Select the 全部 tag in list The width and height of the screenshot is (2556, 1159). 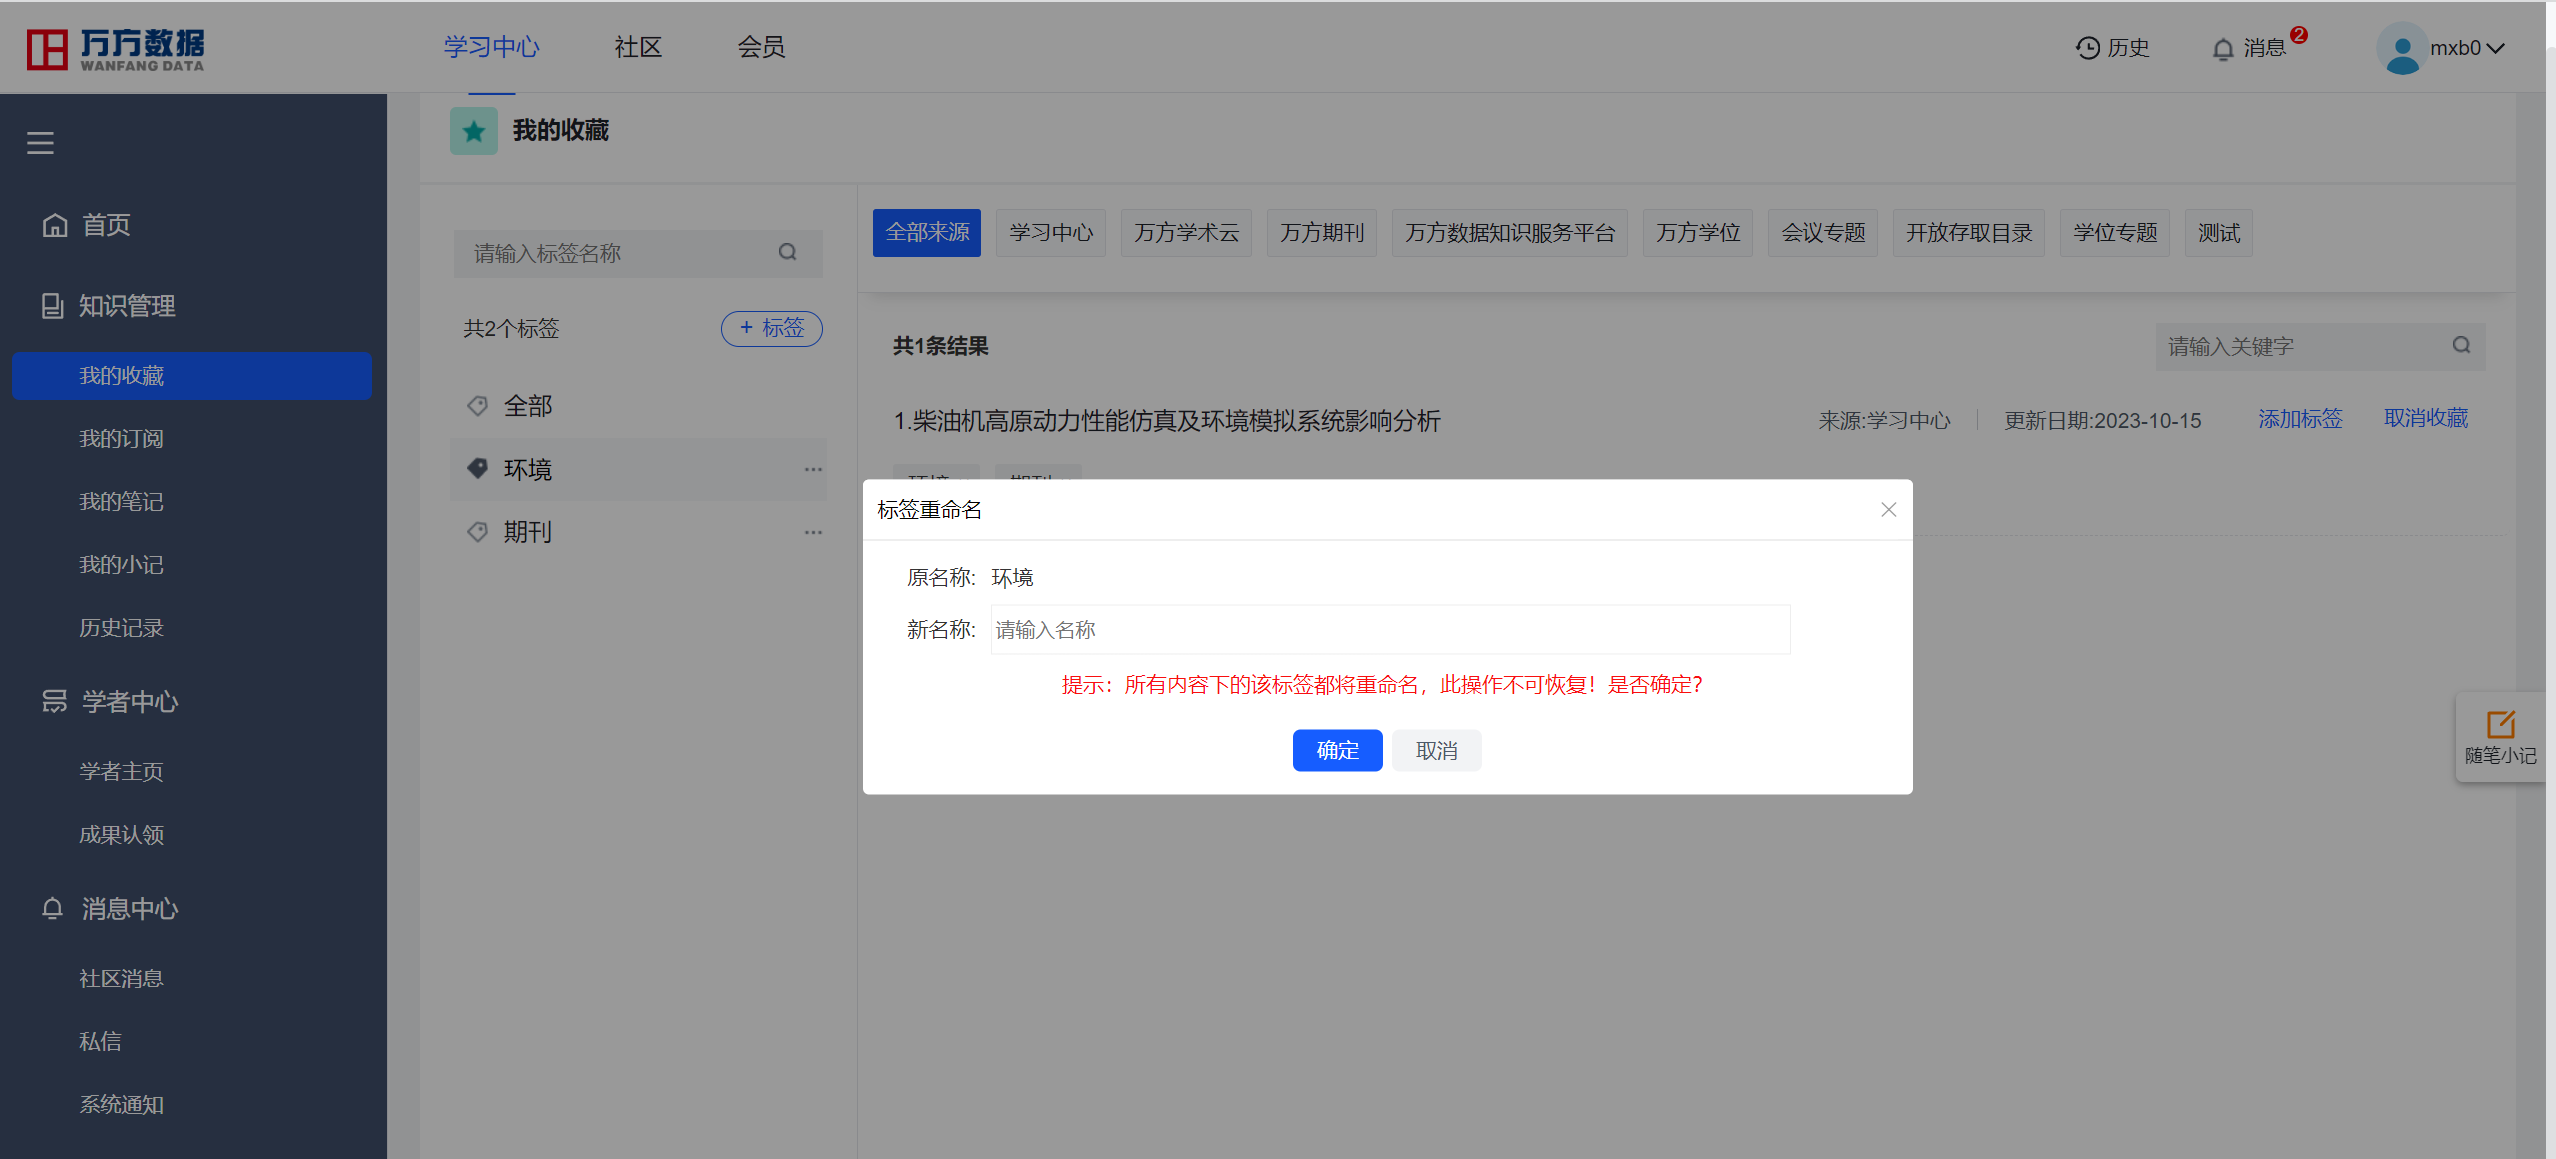tap(527, 406)
